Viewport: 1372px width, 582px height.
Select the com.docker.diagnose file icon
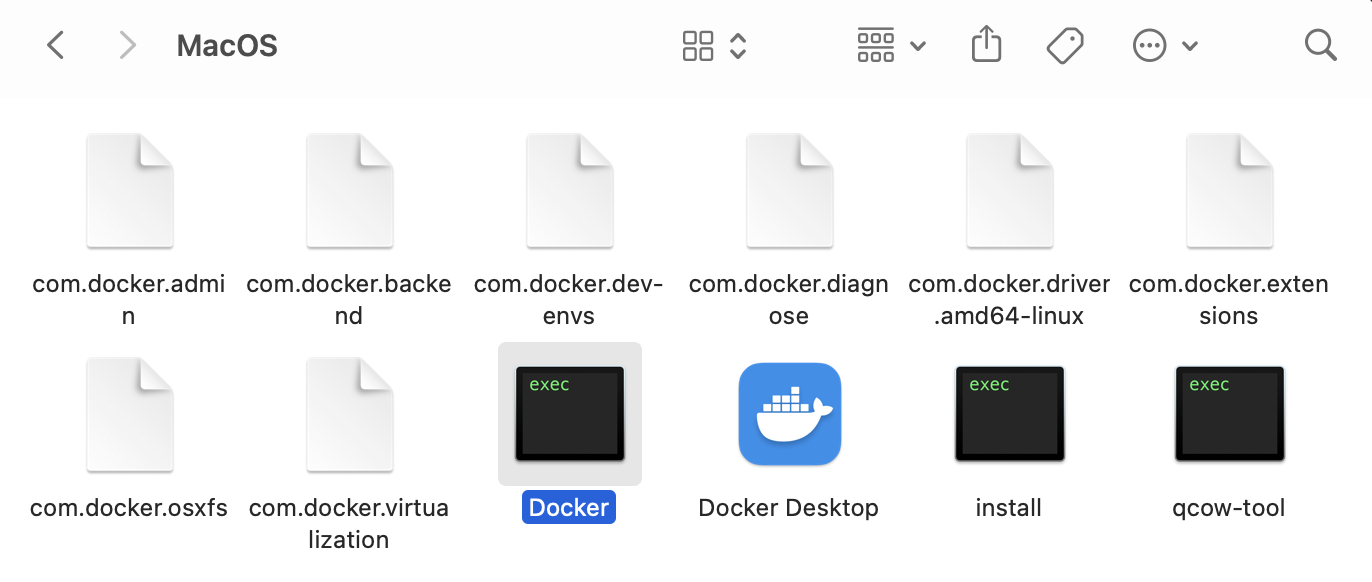pyautogui.click(x=789, y=191)
